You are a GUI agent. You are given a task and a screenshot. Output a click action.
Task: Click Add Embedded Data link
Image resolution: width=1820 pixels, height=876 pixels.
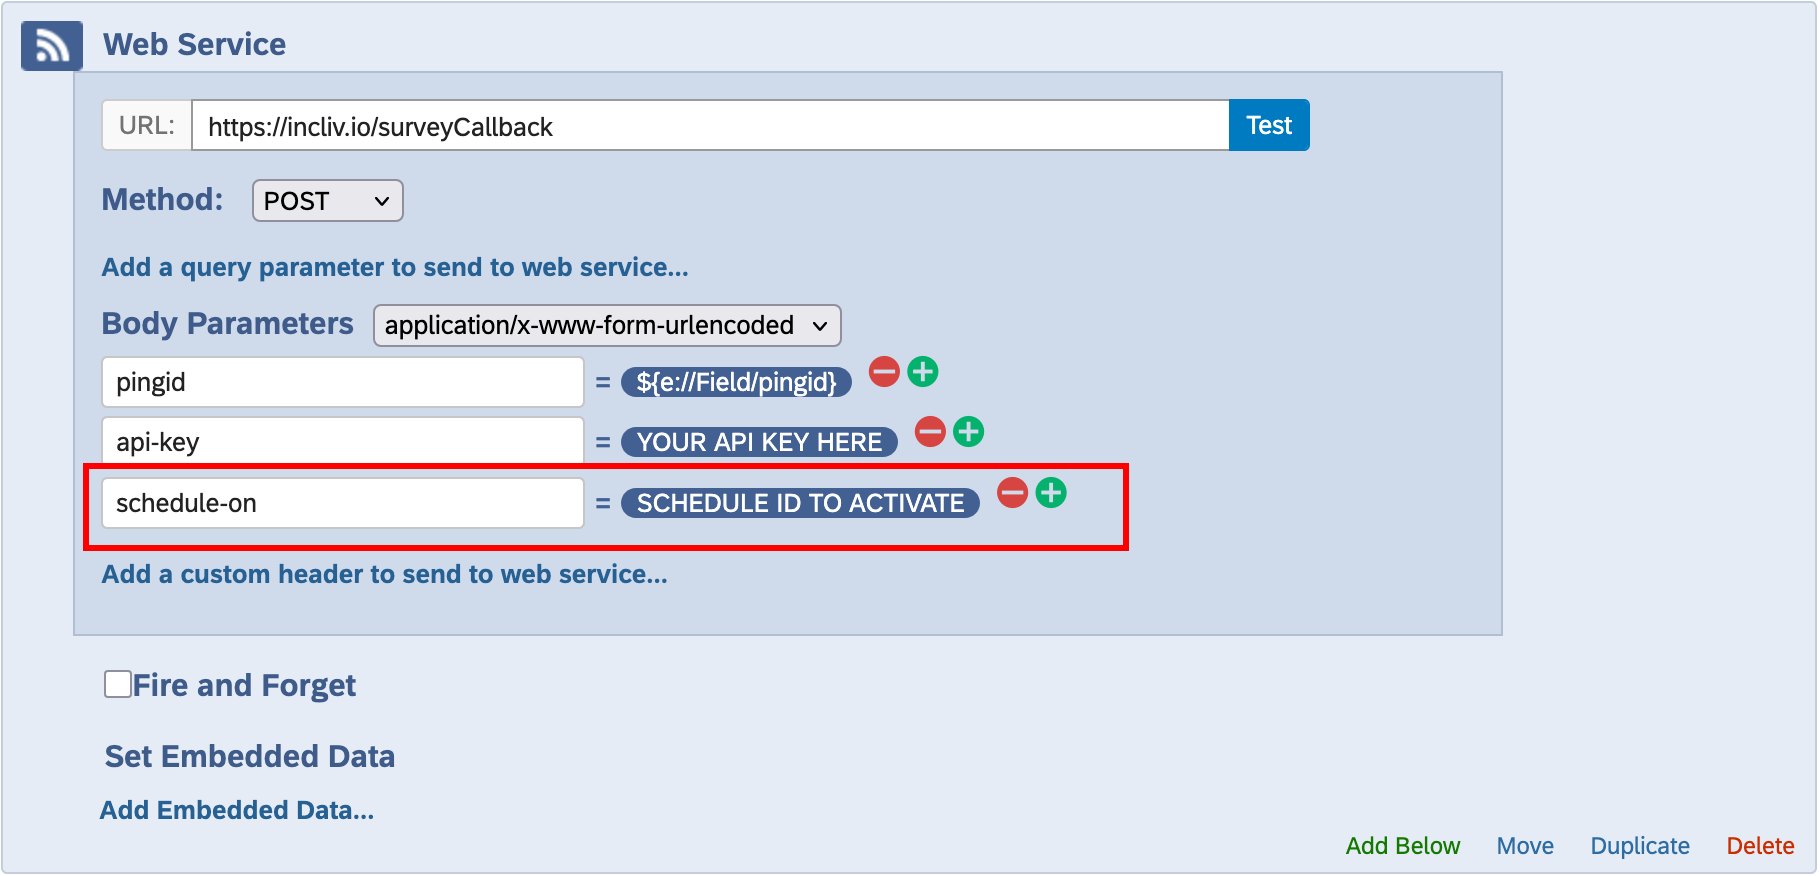click(x=237, y=811)
